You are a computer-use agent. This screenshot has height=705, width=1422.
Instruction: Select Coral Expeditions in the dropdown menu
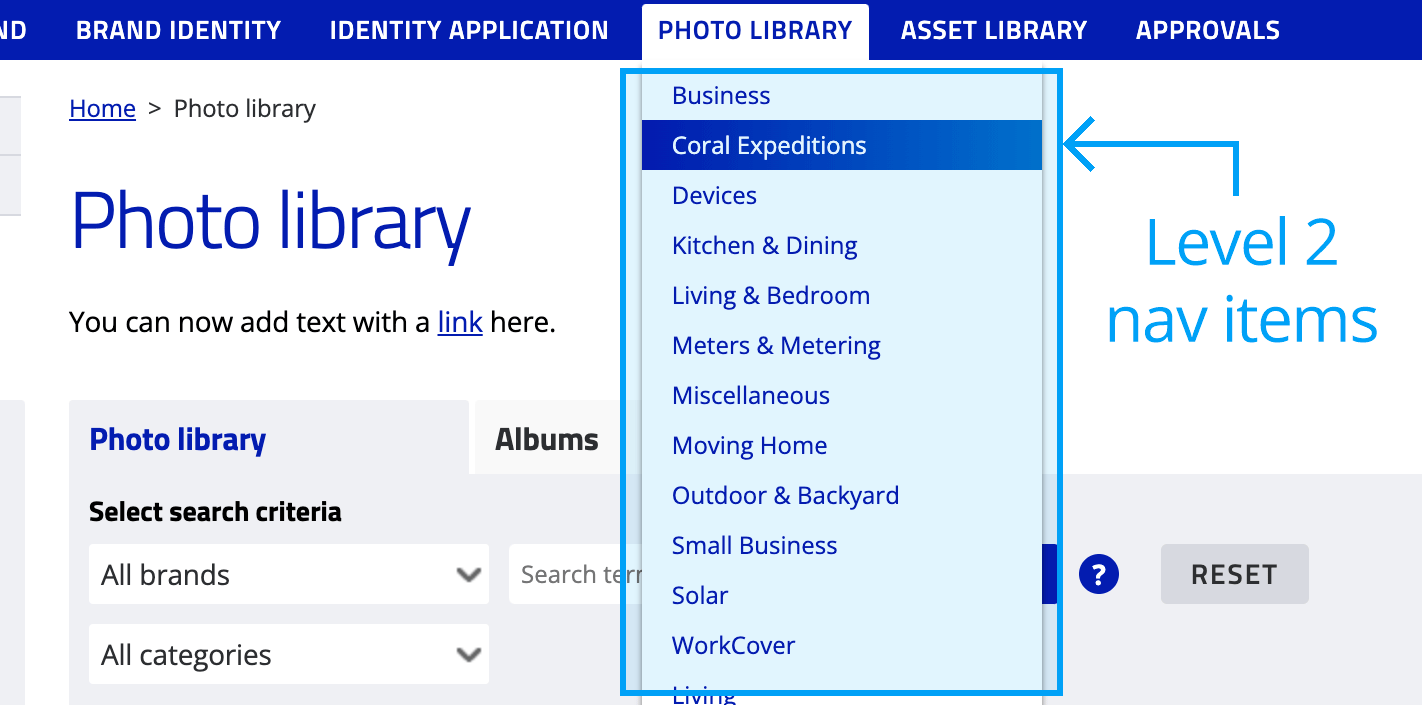tap(769, 145)
